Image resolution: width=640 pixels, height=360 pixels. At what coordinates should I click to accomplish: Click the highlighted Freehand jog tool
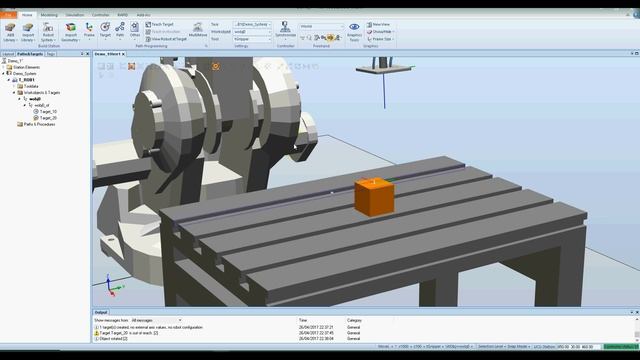[x=330, y=38]
